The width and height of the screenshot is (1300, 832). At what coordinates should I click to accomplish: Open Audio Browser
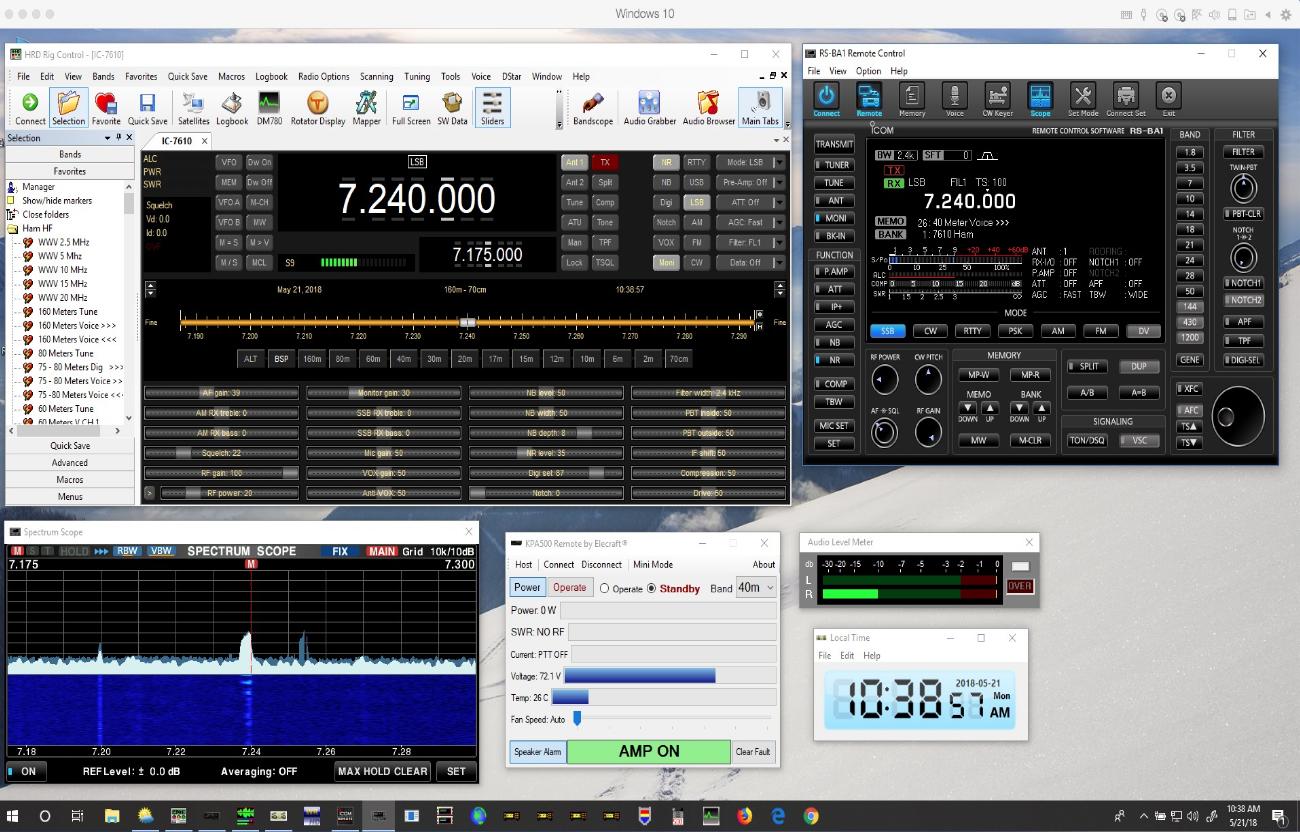[708, 108]
